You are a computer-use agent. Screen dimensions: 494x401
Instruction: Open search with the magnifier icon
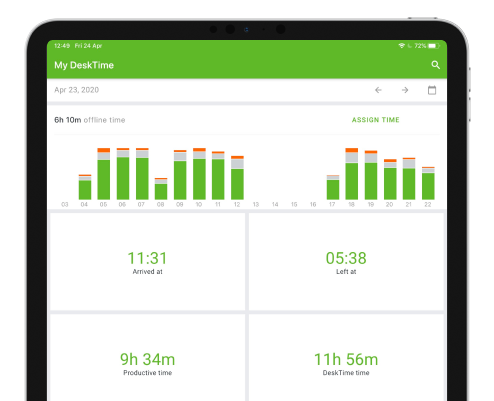pos(435,65)
